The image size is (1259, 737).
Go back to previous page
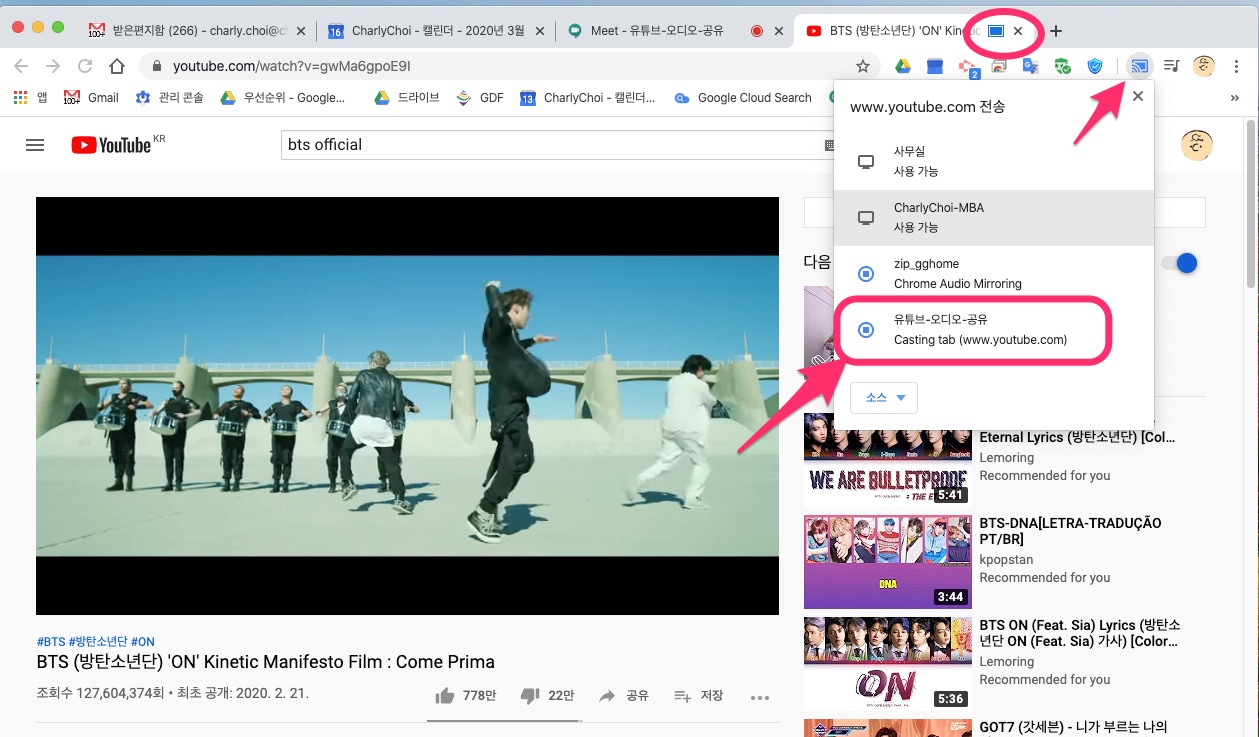(21, 67)
